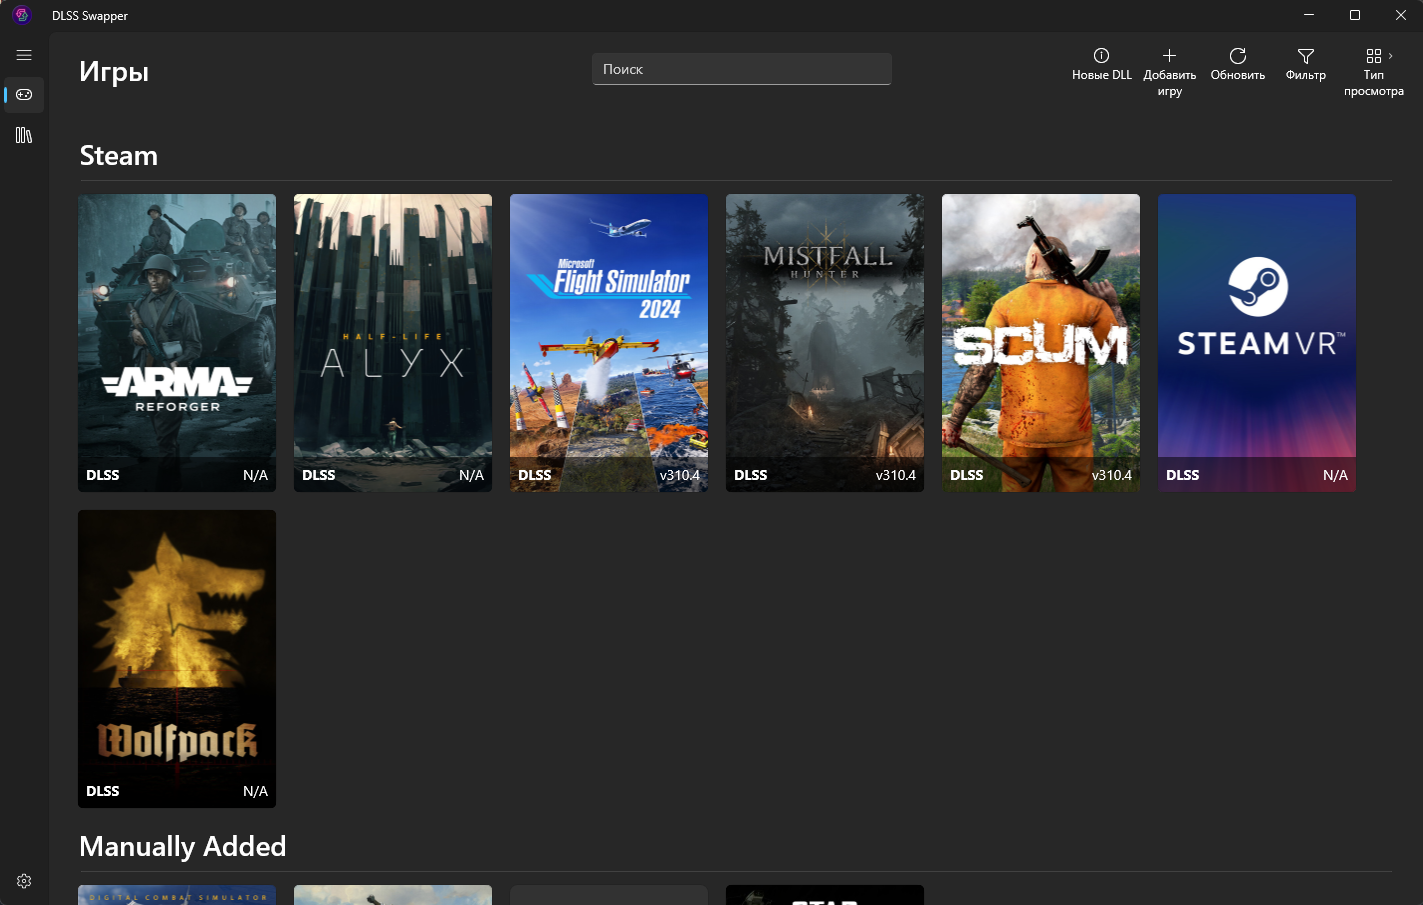1423x905 pixels.
Task: Expand the Тип просмотра view type menu
Action: point(1374,72)
